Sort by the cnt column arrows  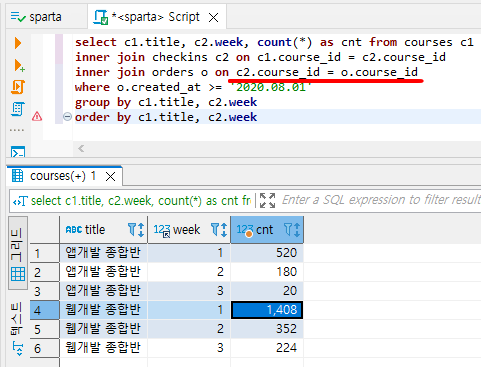tap(297, 230)
